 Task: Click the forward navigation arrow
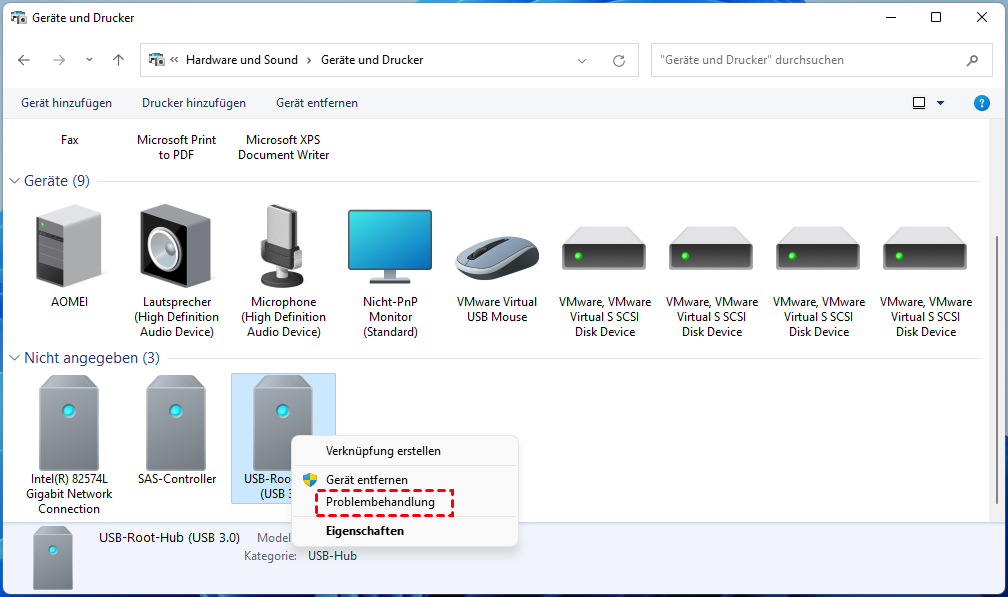point(59,60)
